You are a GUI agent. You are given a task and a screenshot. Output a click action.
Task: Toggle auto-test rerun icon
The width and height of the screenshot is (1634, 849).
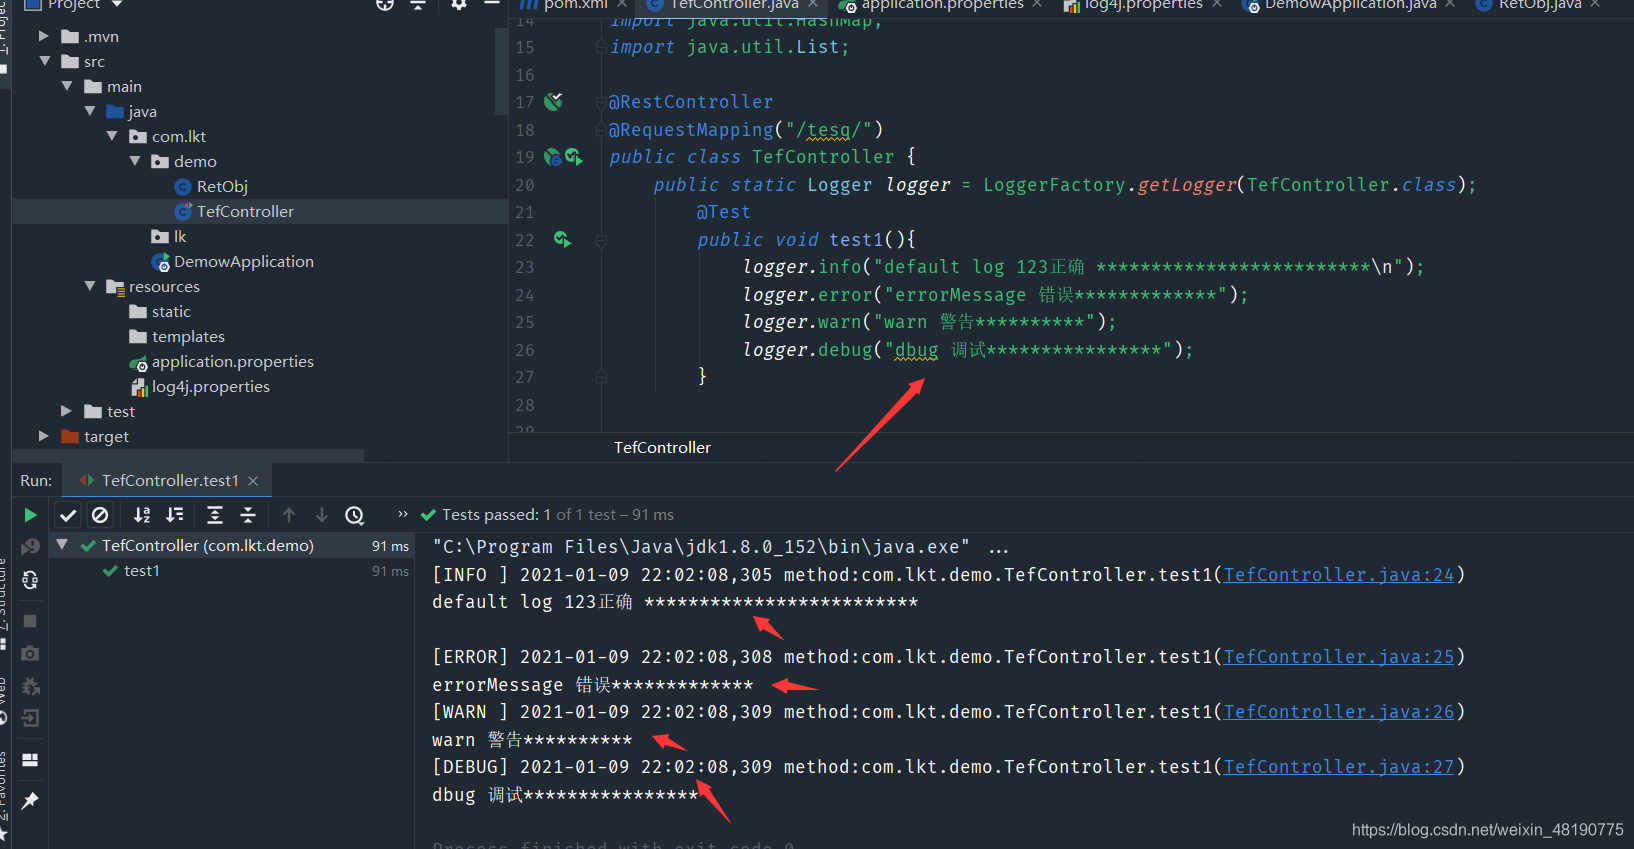click(30, 580)
